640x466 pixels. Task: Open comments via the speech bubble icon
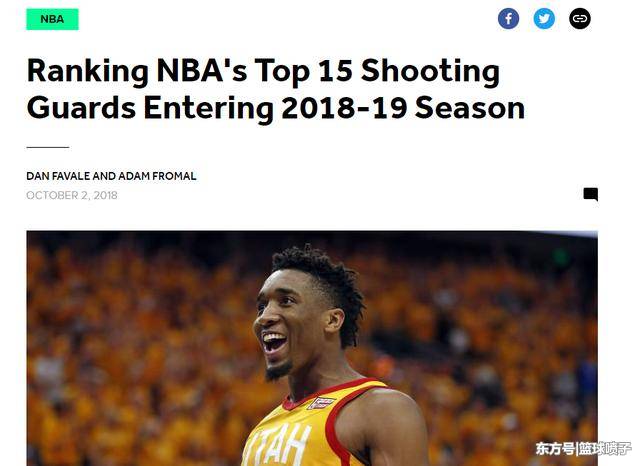[591, 194]
